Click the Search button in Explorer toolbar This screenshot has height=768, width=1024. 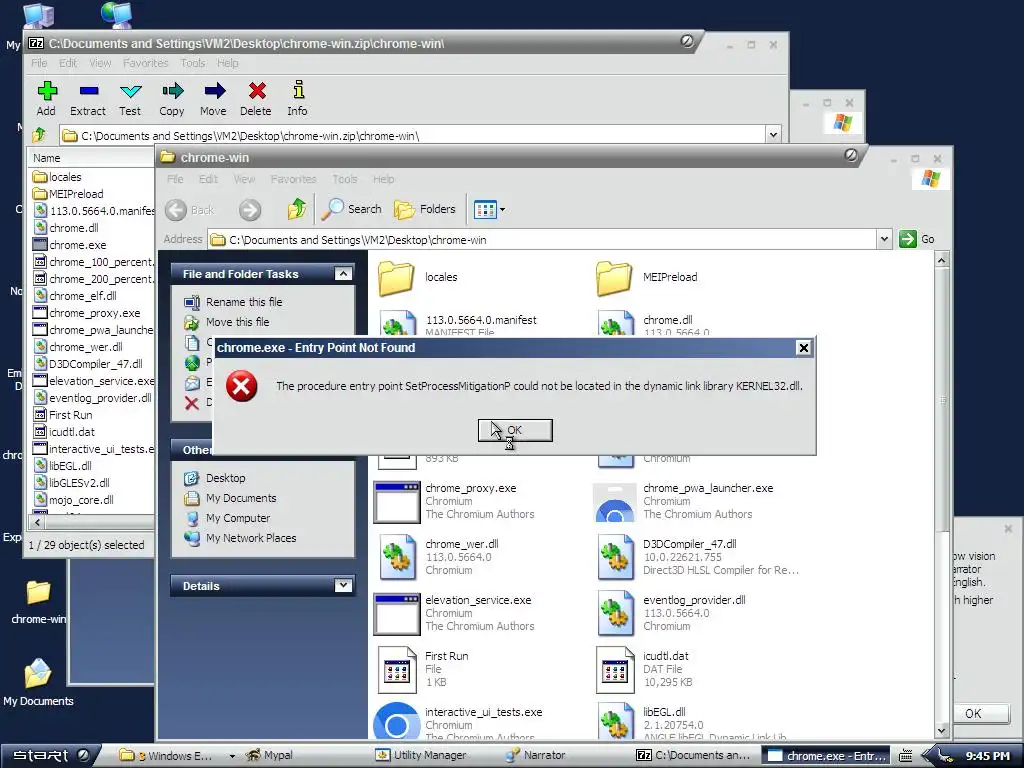click(353, 209)
